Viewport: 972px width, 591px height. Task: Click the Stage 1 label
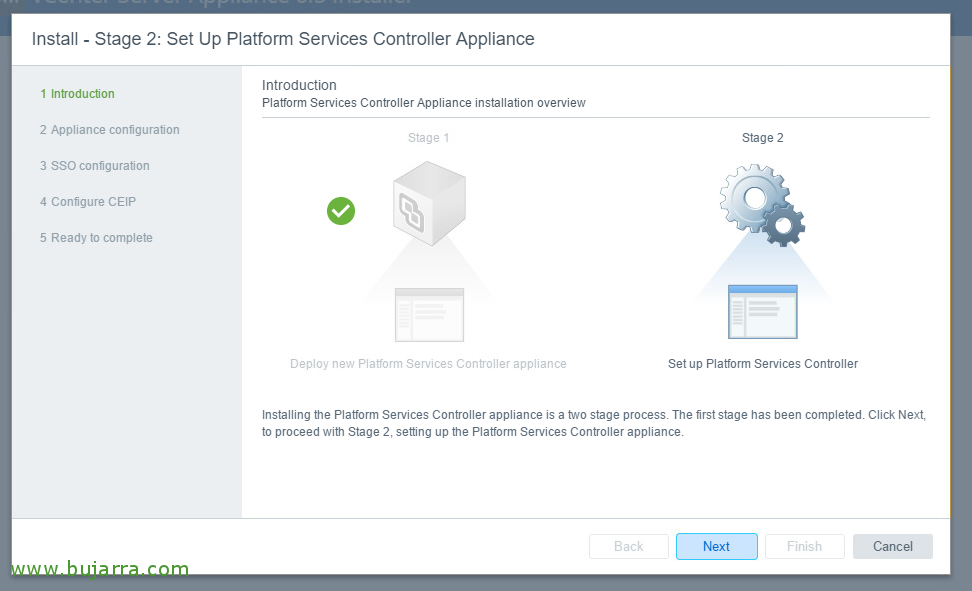click(x=428, y=138)
